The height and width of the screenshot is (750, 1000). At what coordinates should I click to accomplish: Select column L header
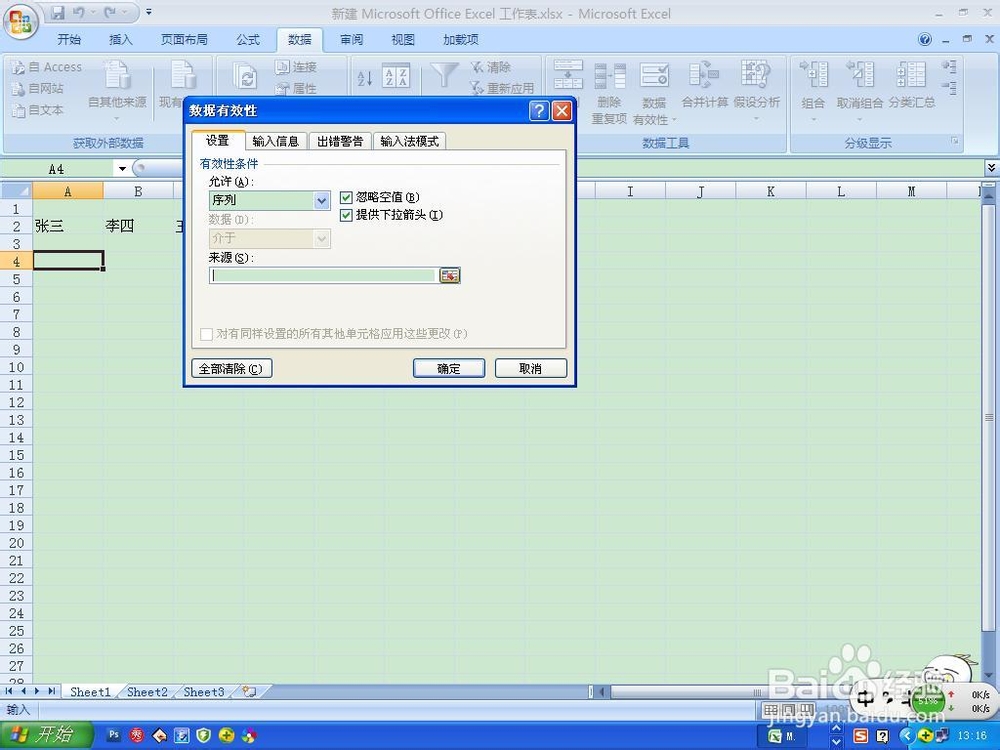coord(841,191)
